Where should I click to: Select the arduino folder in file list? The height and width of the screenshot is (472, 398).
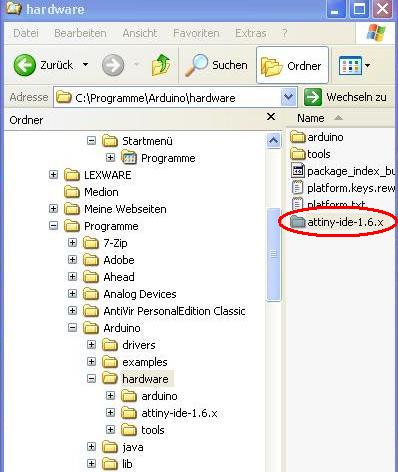tap(317, 137)
